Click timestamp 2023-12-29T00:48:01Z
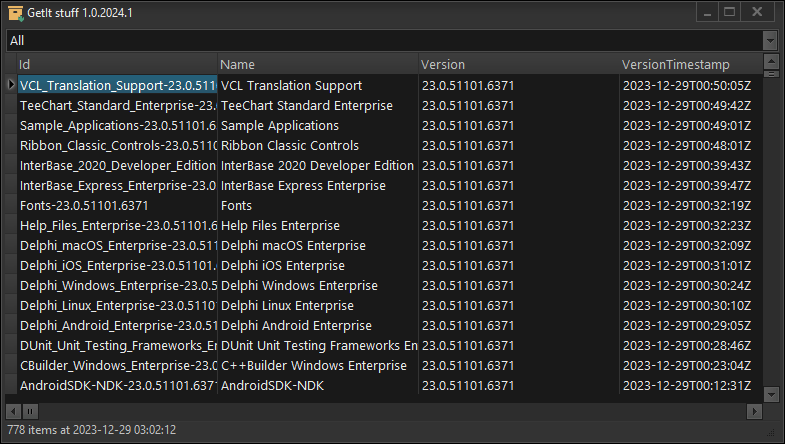The height and width of the screenshot is (444, 785). point(687,146)
